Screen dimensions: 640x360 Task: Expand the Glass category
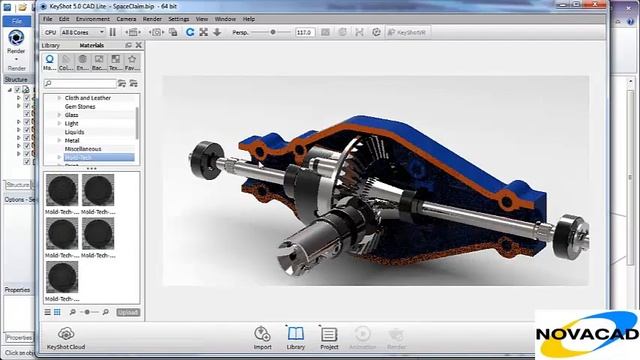coord(59,115)
